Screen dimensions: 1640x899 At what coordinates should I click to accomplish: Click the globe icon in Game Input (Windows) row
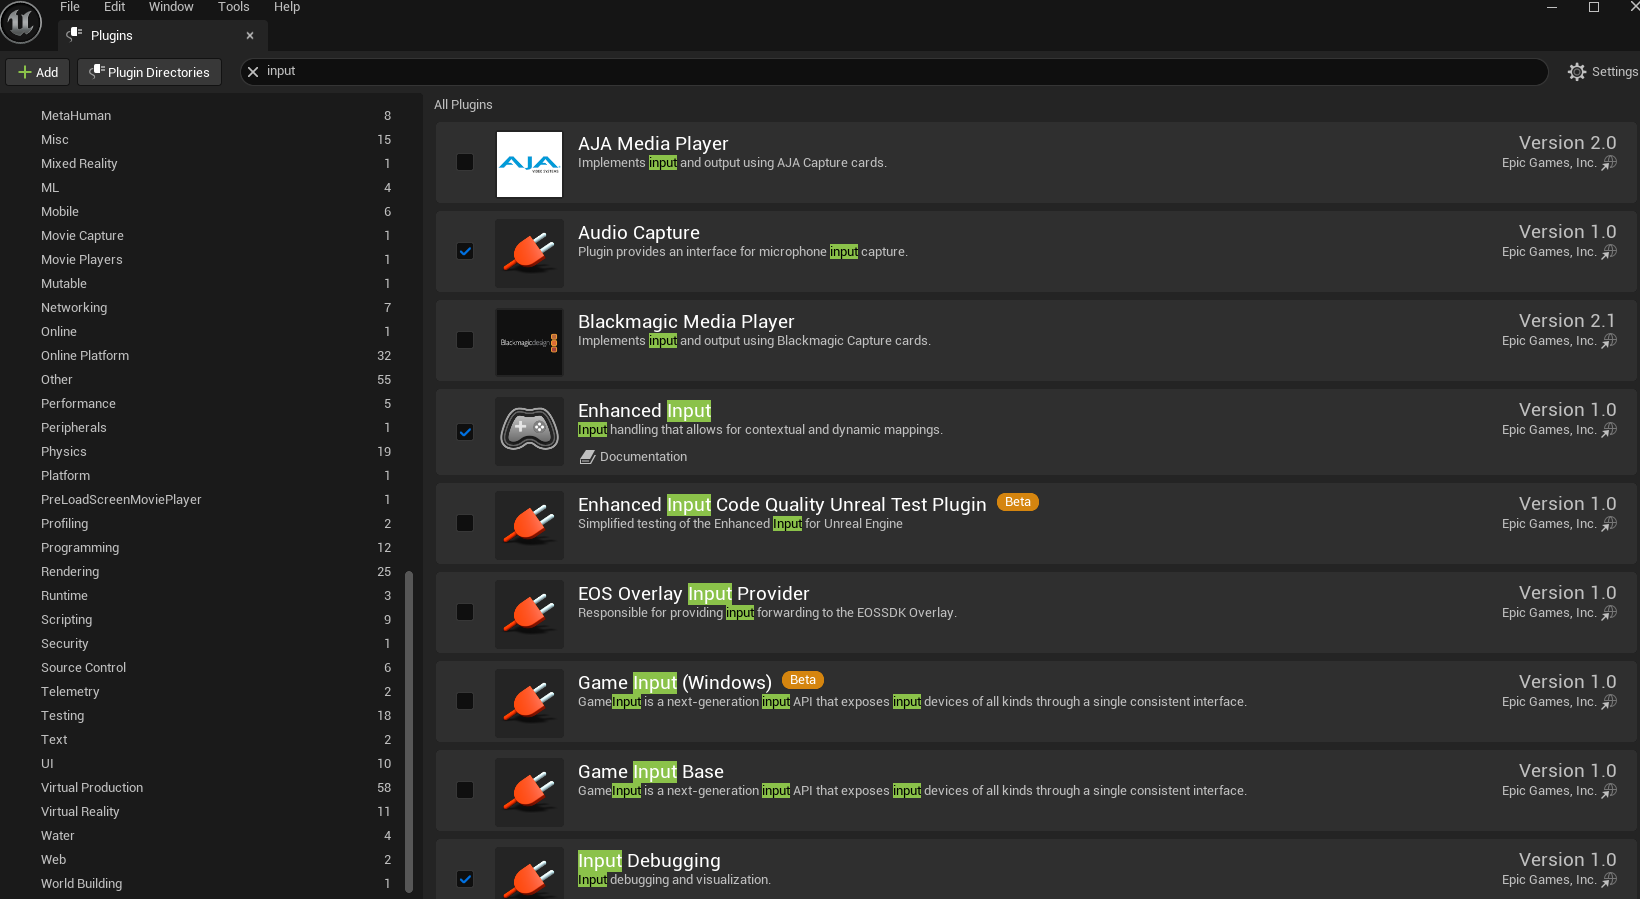coord(1609,702)
